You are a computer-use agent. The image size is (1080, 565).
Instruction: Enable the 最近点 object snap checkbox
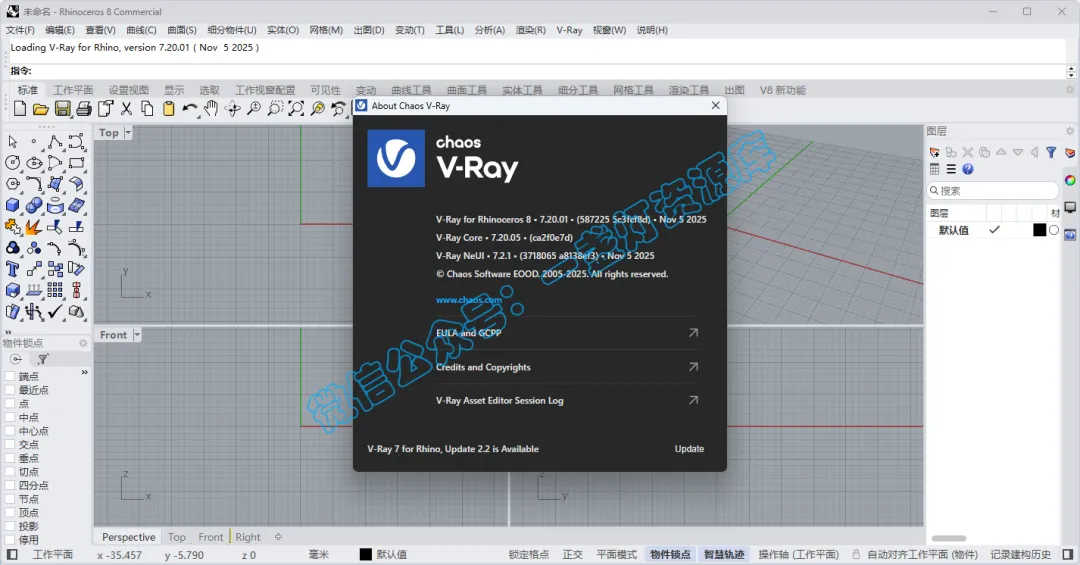(x=10, y=390)
